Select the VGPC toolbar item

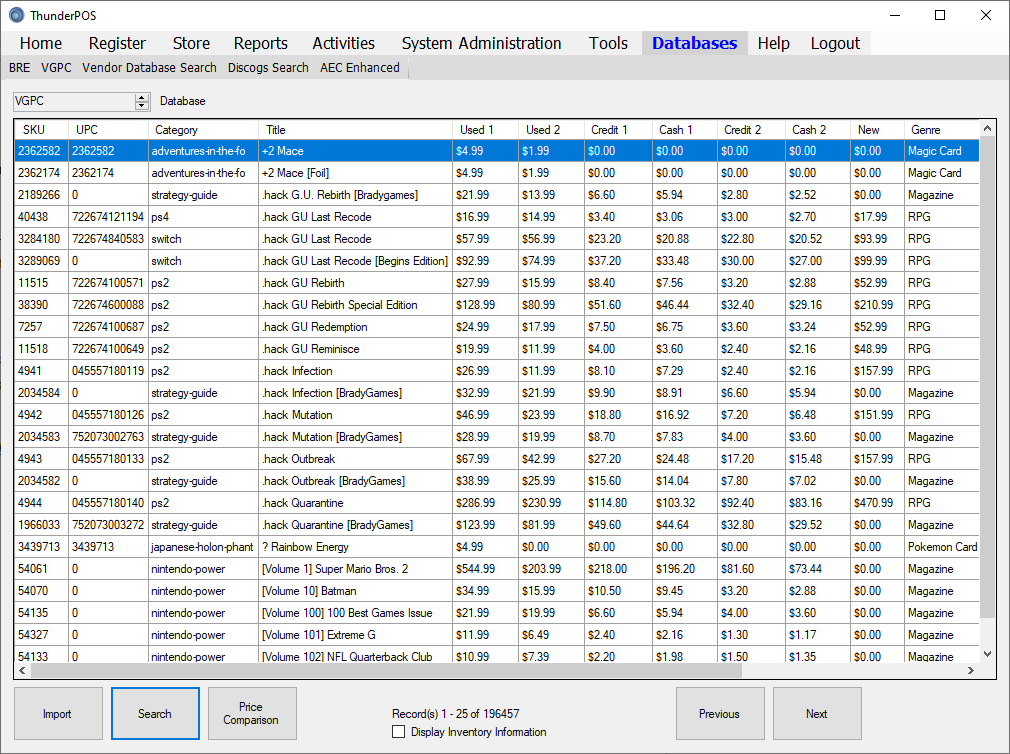pos(56,68)
